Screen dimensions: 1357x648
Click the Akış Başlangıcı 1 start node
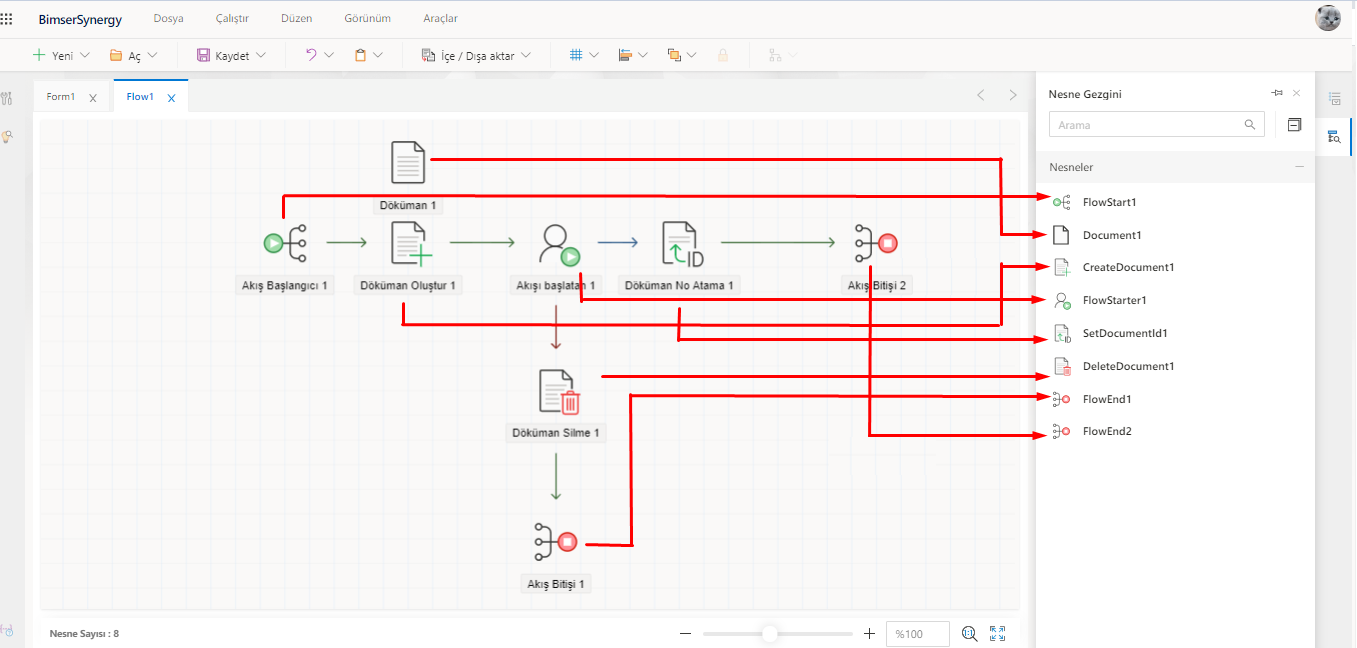point(284,243)
